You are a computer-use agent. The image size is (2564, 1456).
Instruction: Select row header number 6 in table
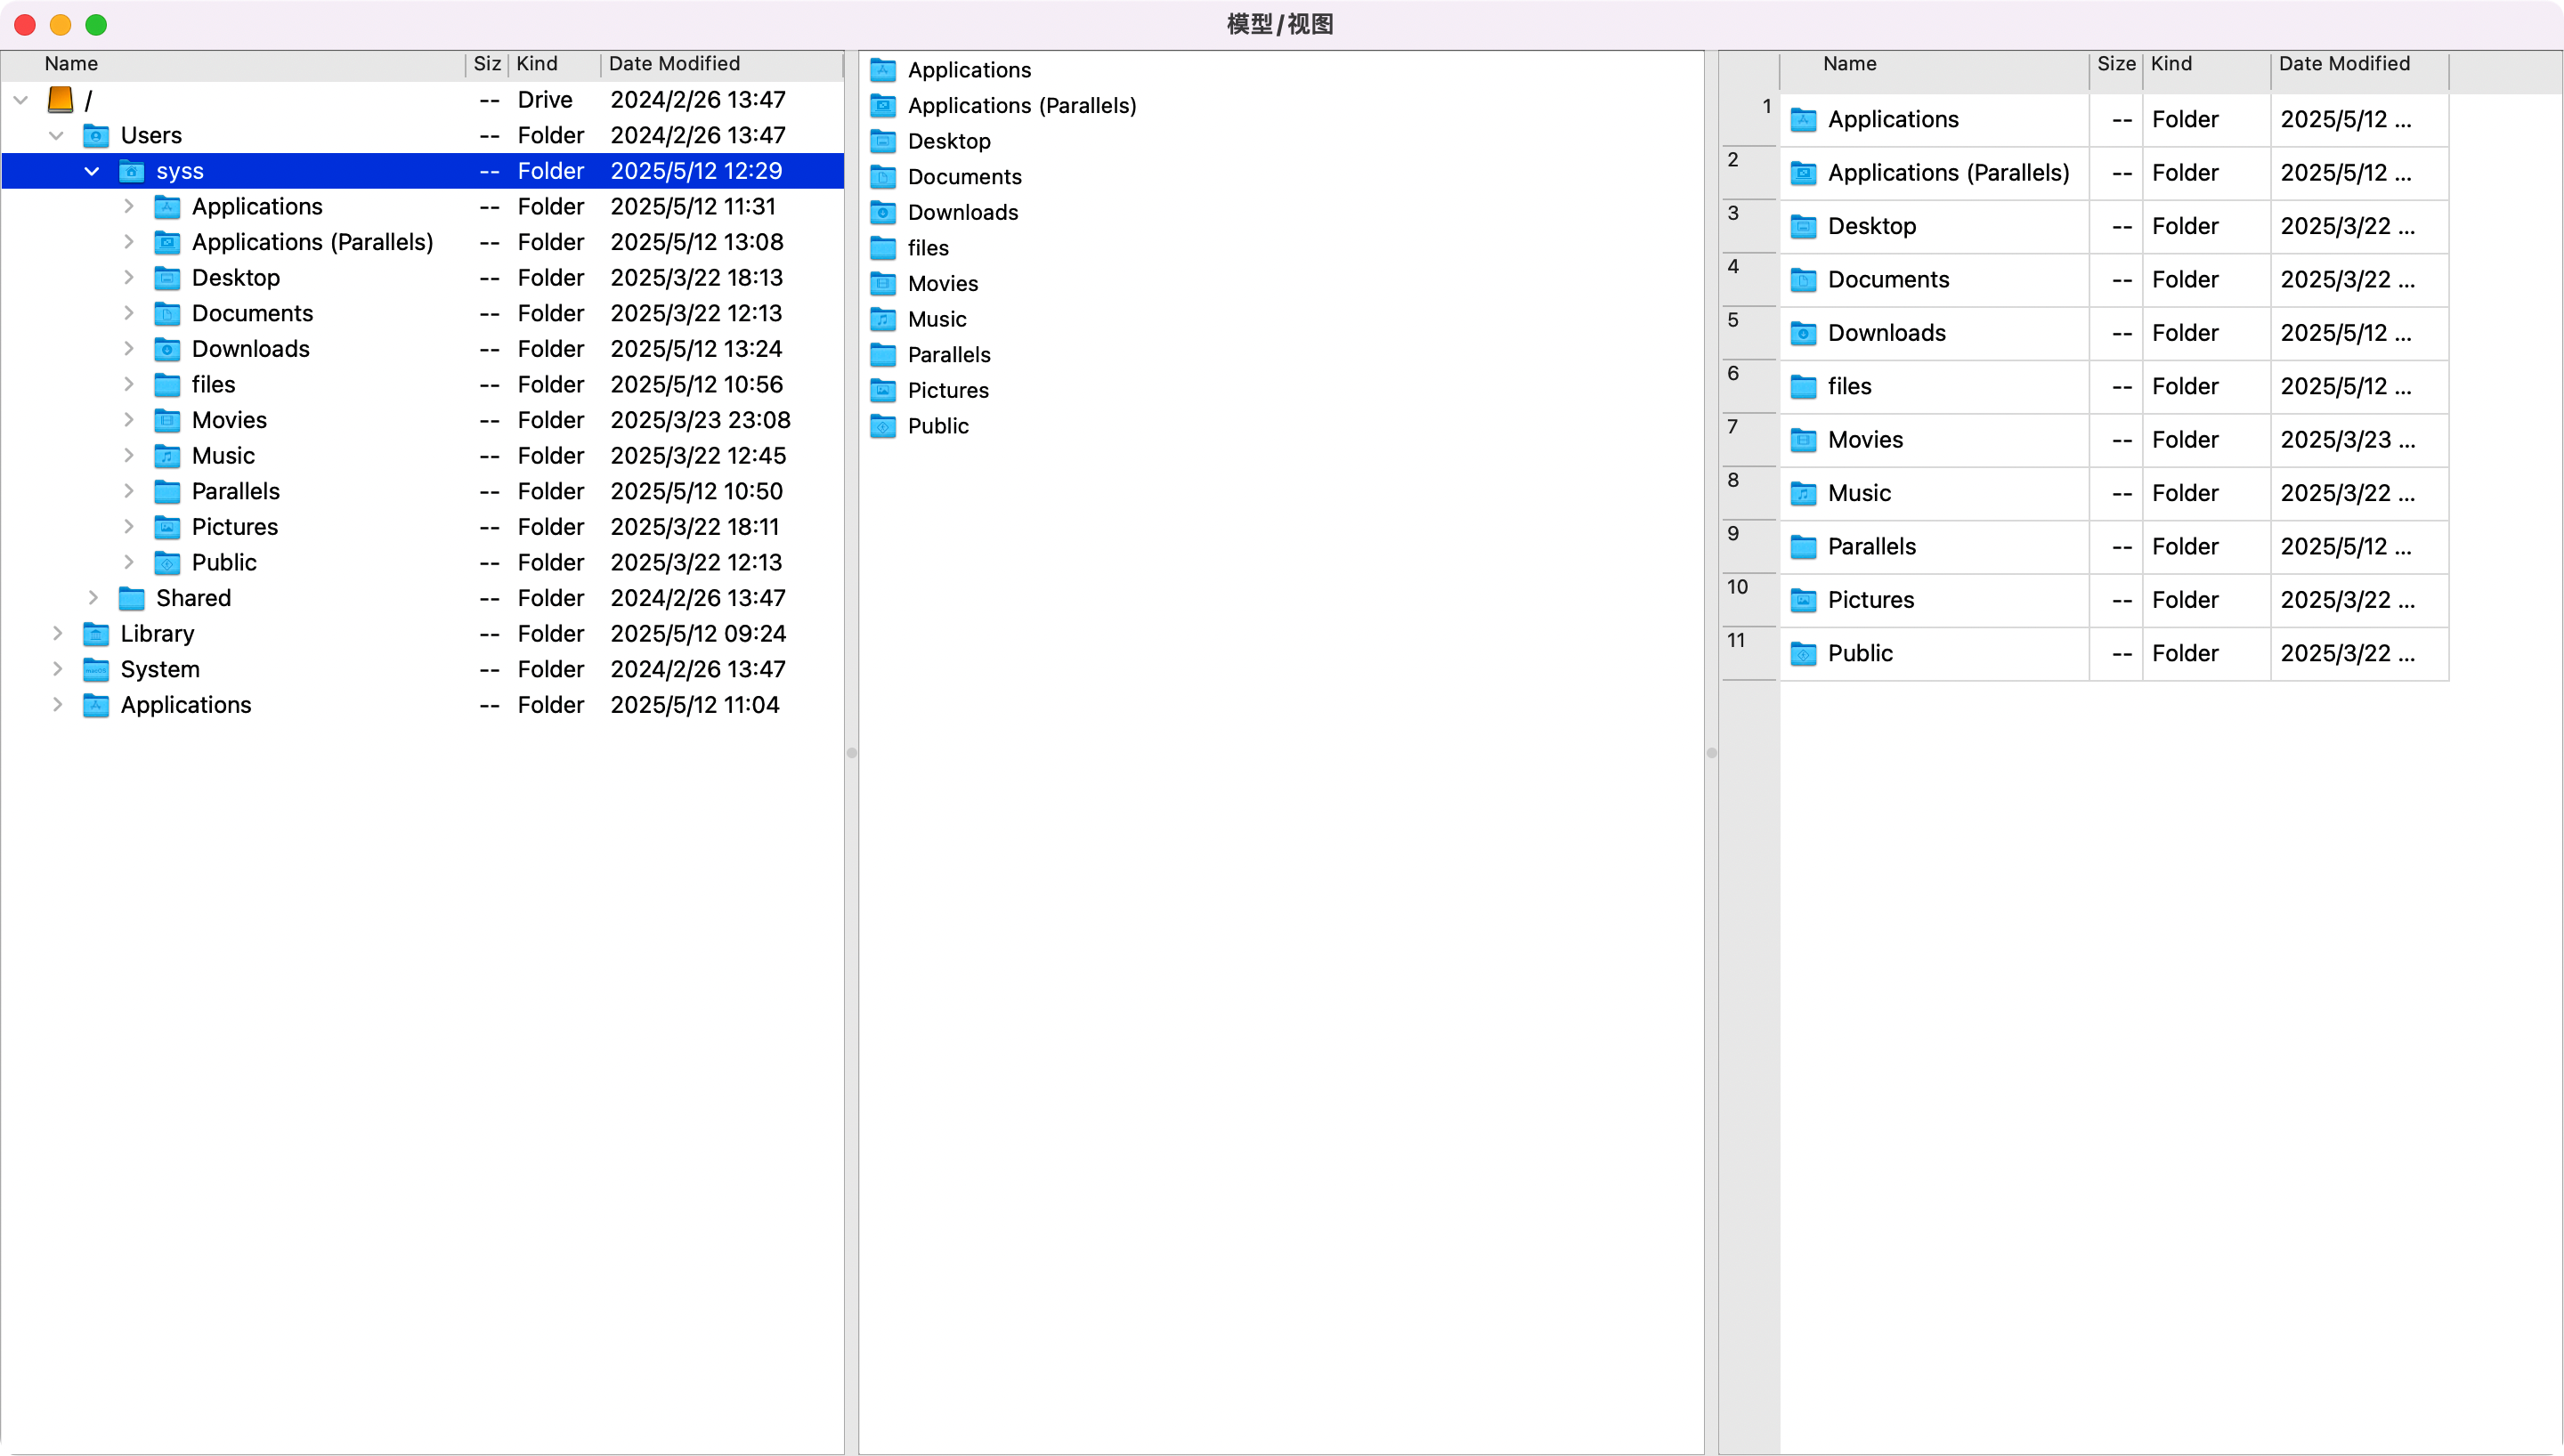point(1749,387)
